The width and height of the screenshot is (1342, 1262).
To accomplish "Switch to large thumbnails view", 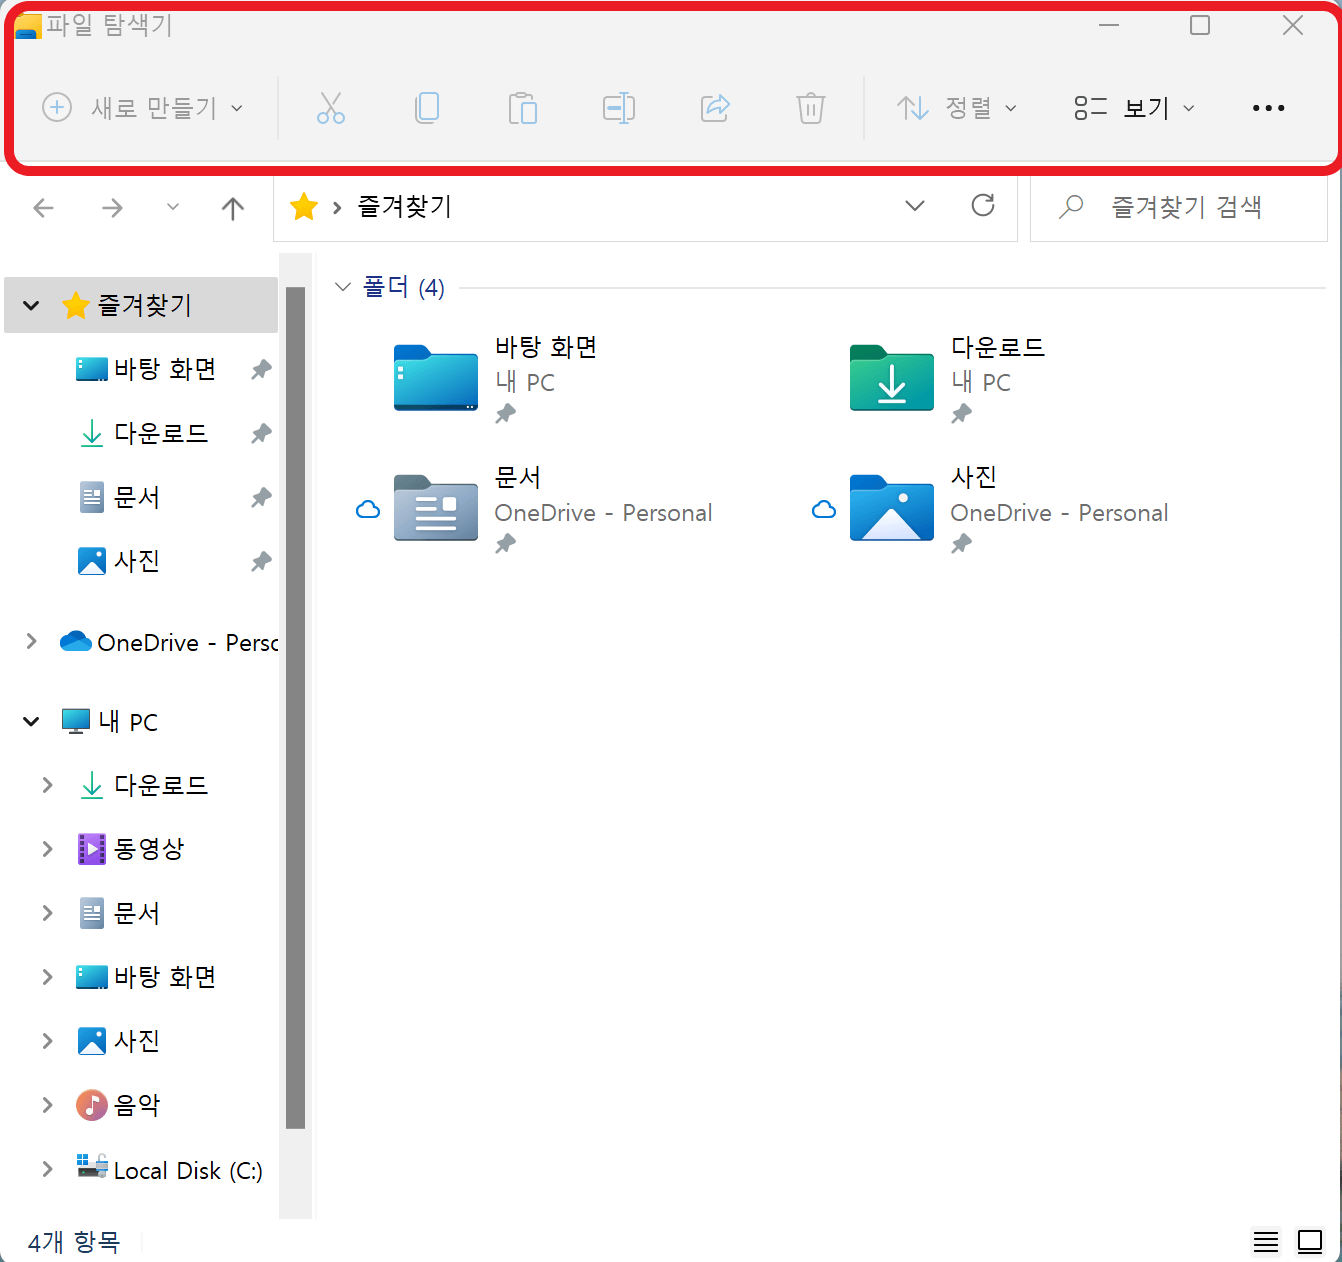I will 1310,1242.
